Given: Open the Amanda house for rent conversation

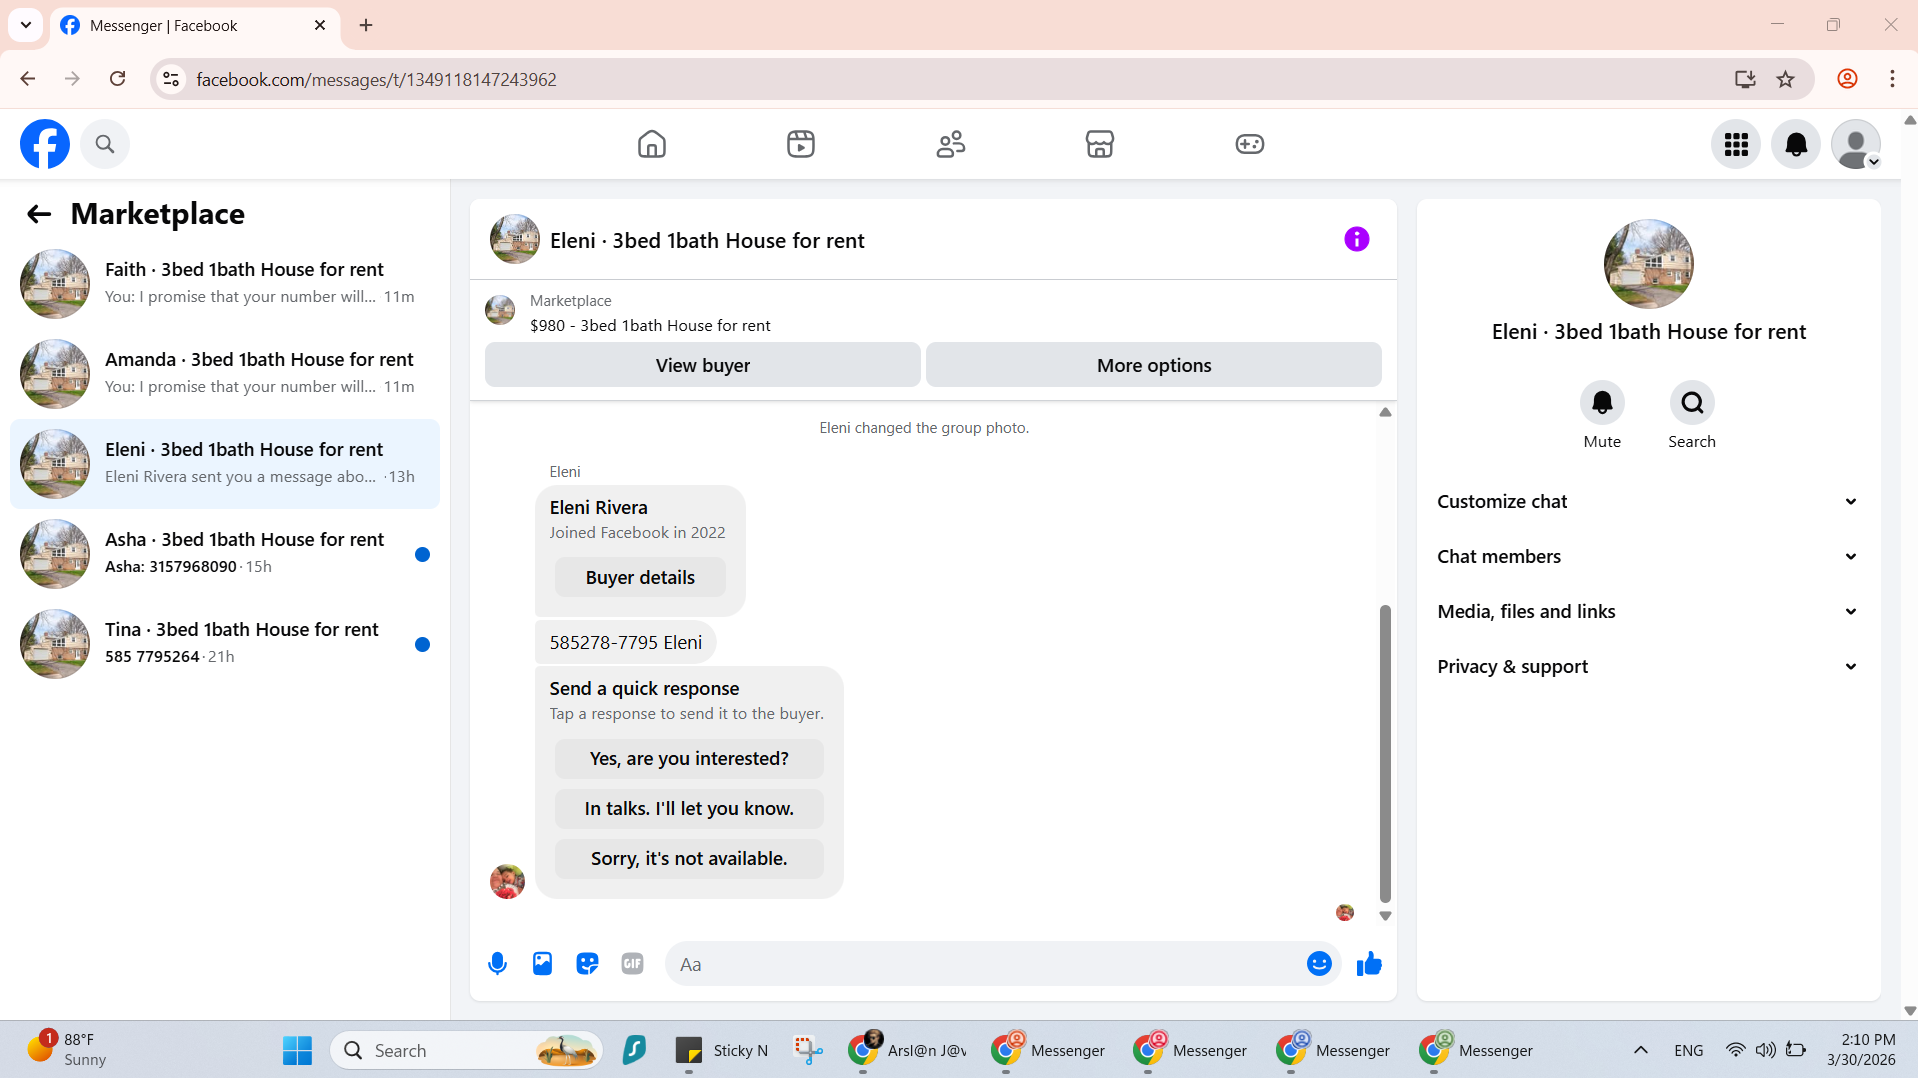Looking at the screenshot, I should [x=225, y=374].
